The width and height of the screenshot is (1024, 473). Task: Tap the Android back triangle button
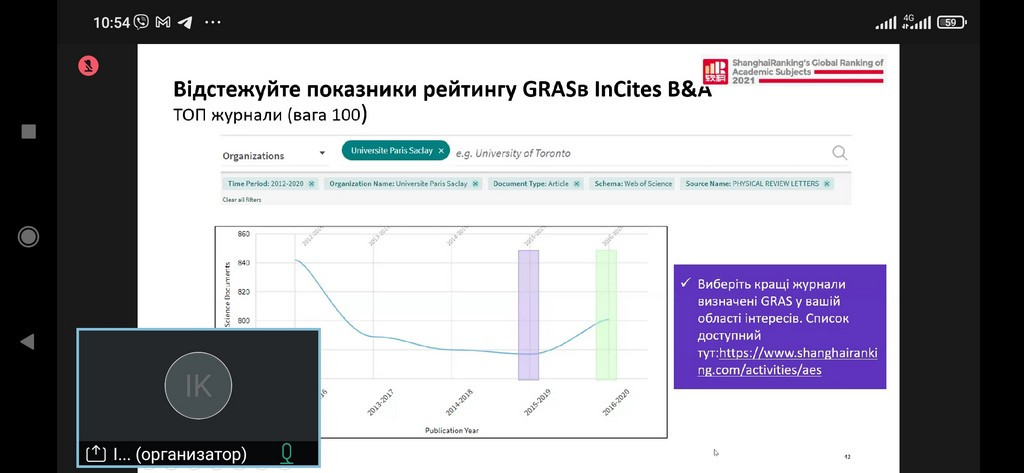pyautogui.click(x=27, y=341)
